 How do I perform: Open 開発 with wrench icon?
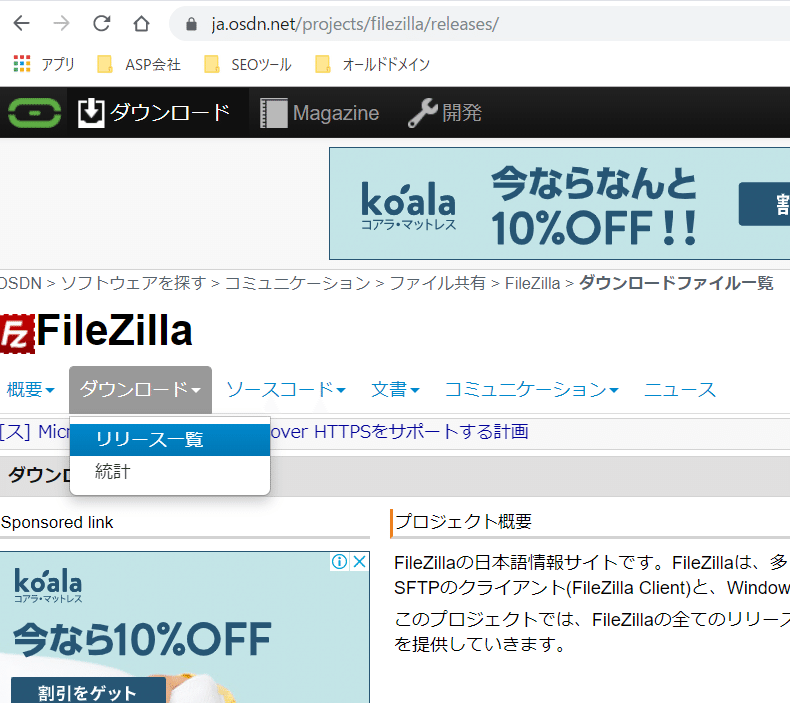(445, 112)
